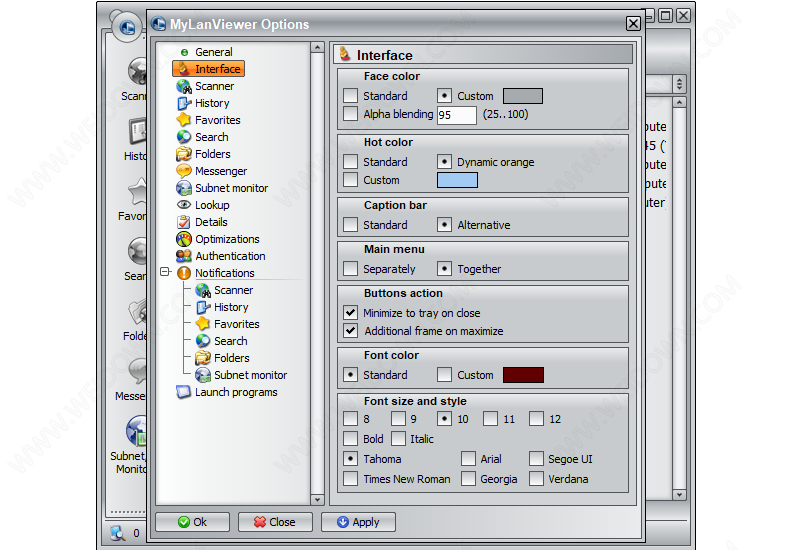Click the Lookup eye icon
This screenshot has width=790, height=550.
coord(184,205)
